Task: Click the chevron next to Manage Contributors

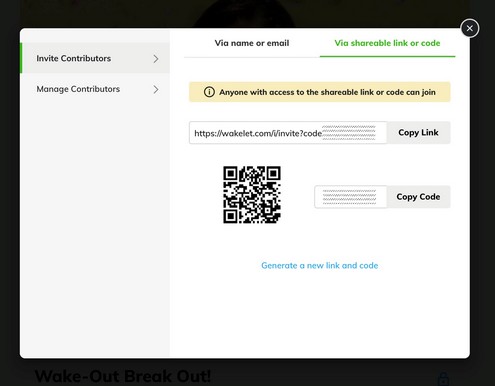Action: point(156,89)
